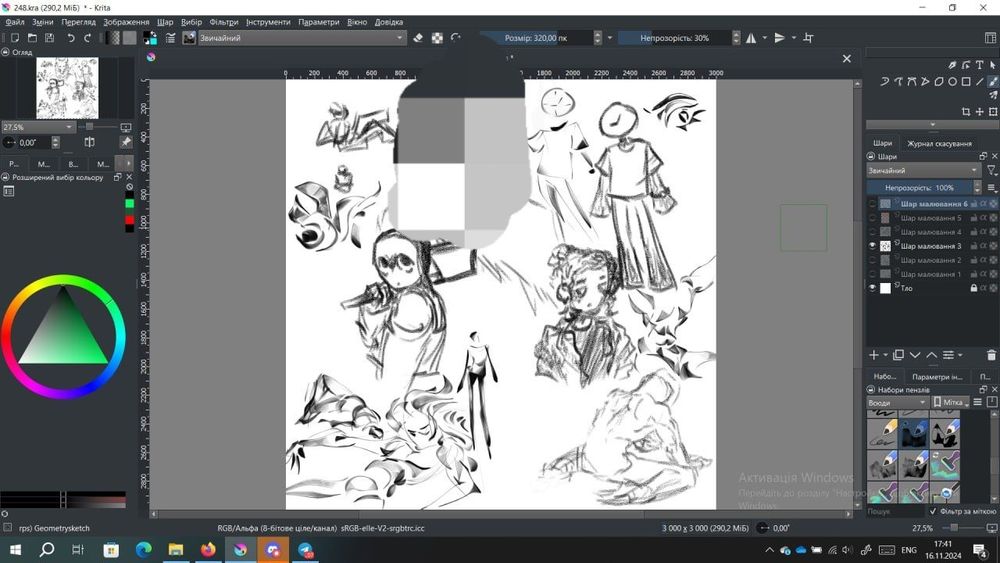The width and height of the screenshot is (1000, 563).
Task: Switch to the Параметри ін... tab
Action: coord(937,376)
